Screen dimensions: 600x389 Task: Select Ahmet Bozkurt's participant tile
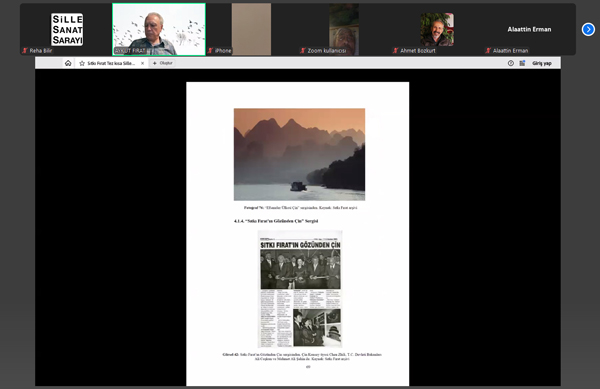[437, 29]
